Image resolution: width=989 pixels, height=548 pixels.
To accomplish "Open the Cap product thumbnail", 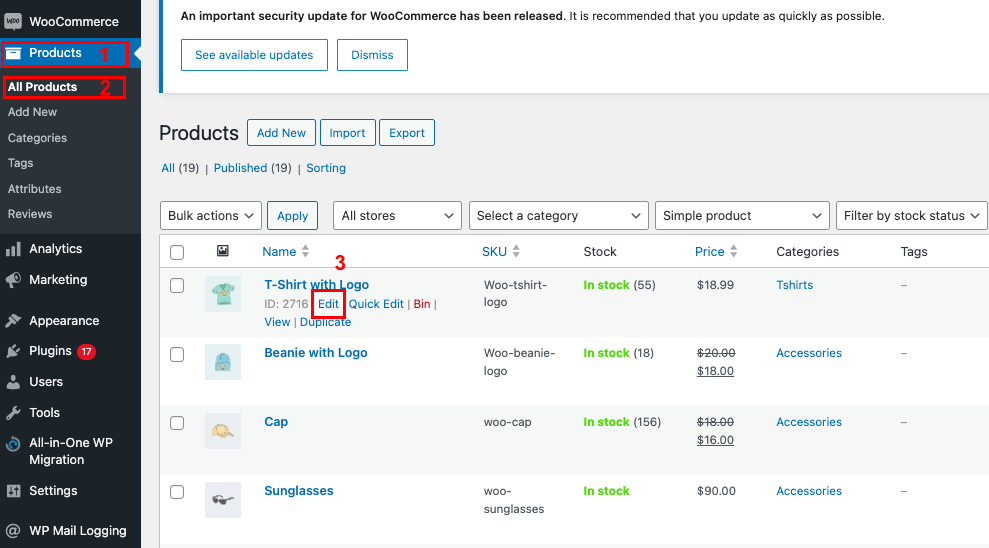I will [223, 431].
